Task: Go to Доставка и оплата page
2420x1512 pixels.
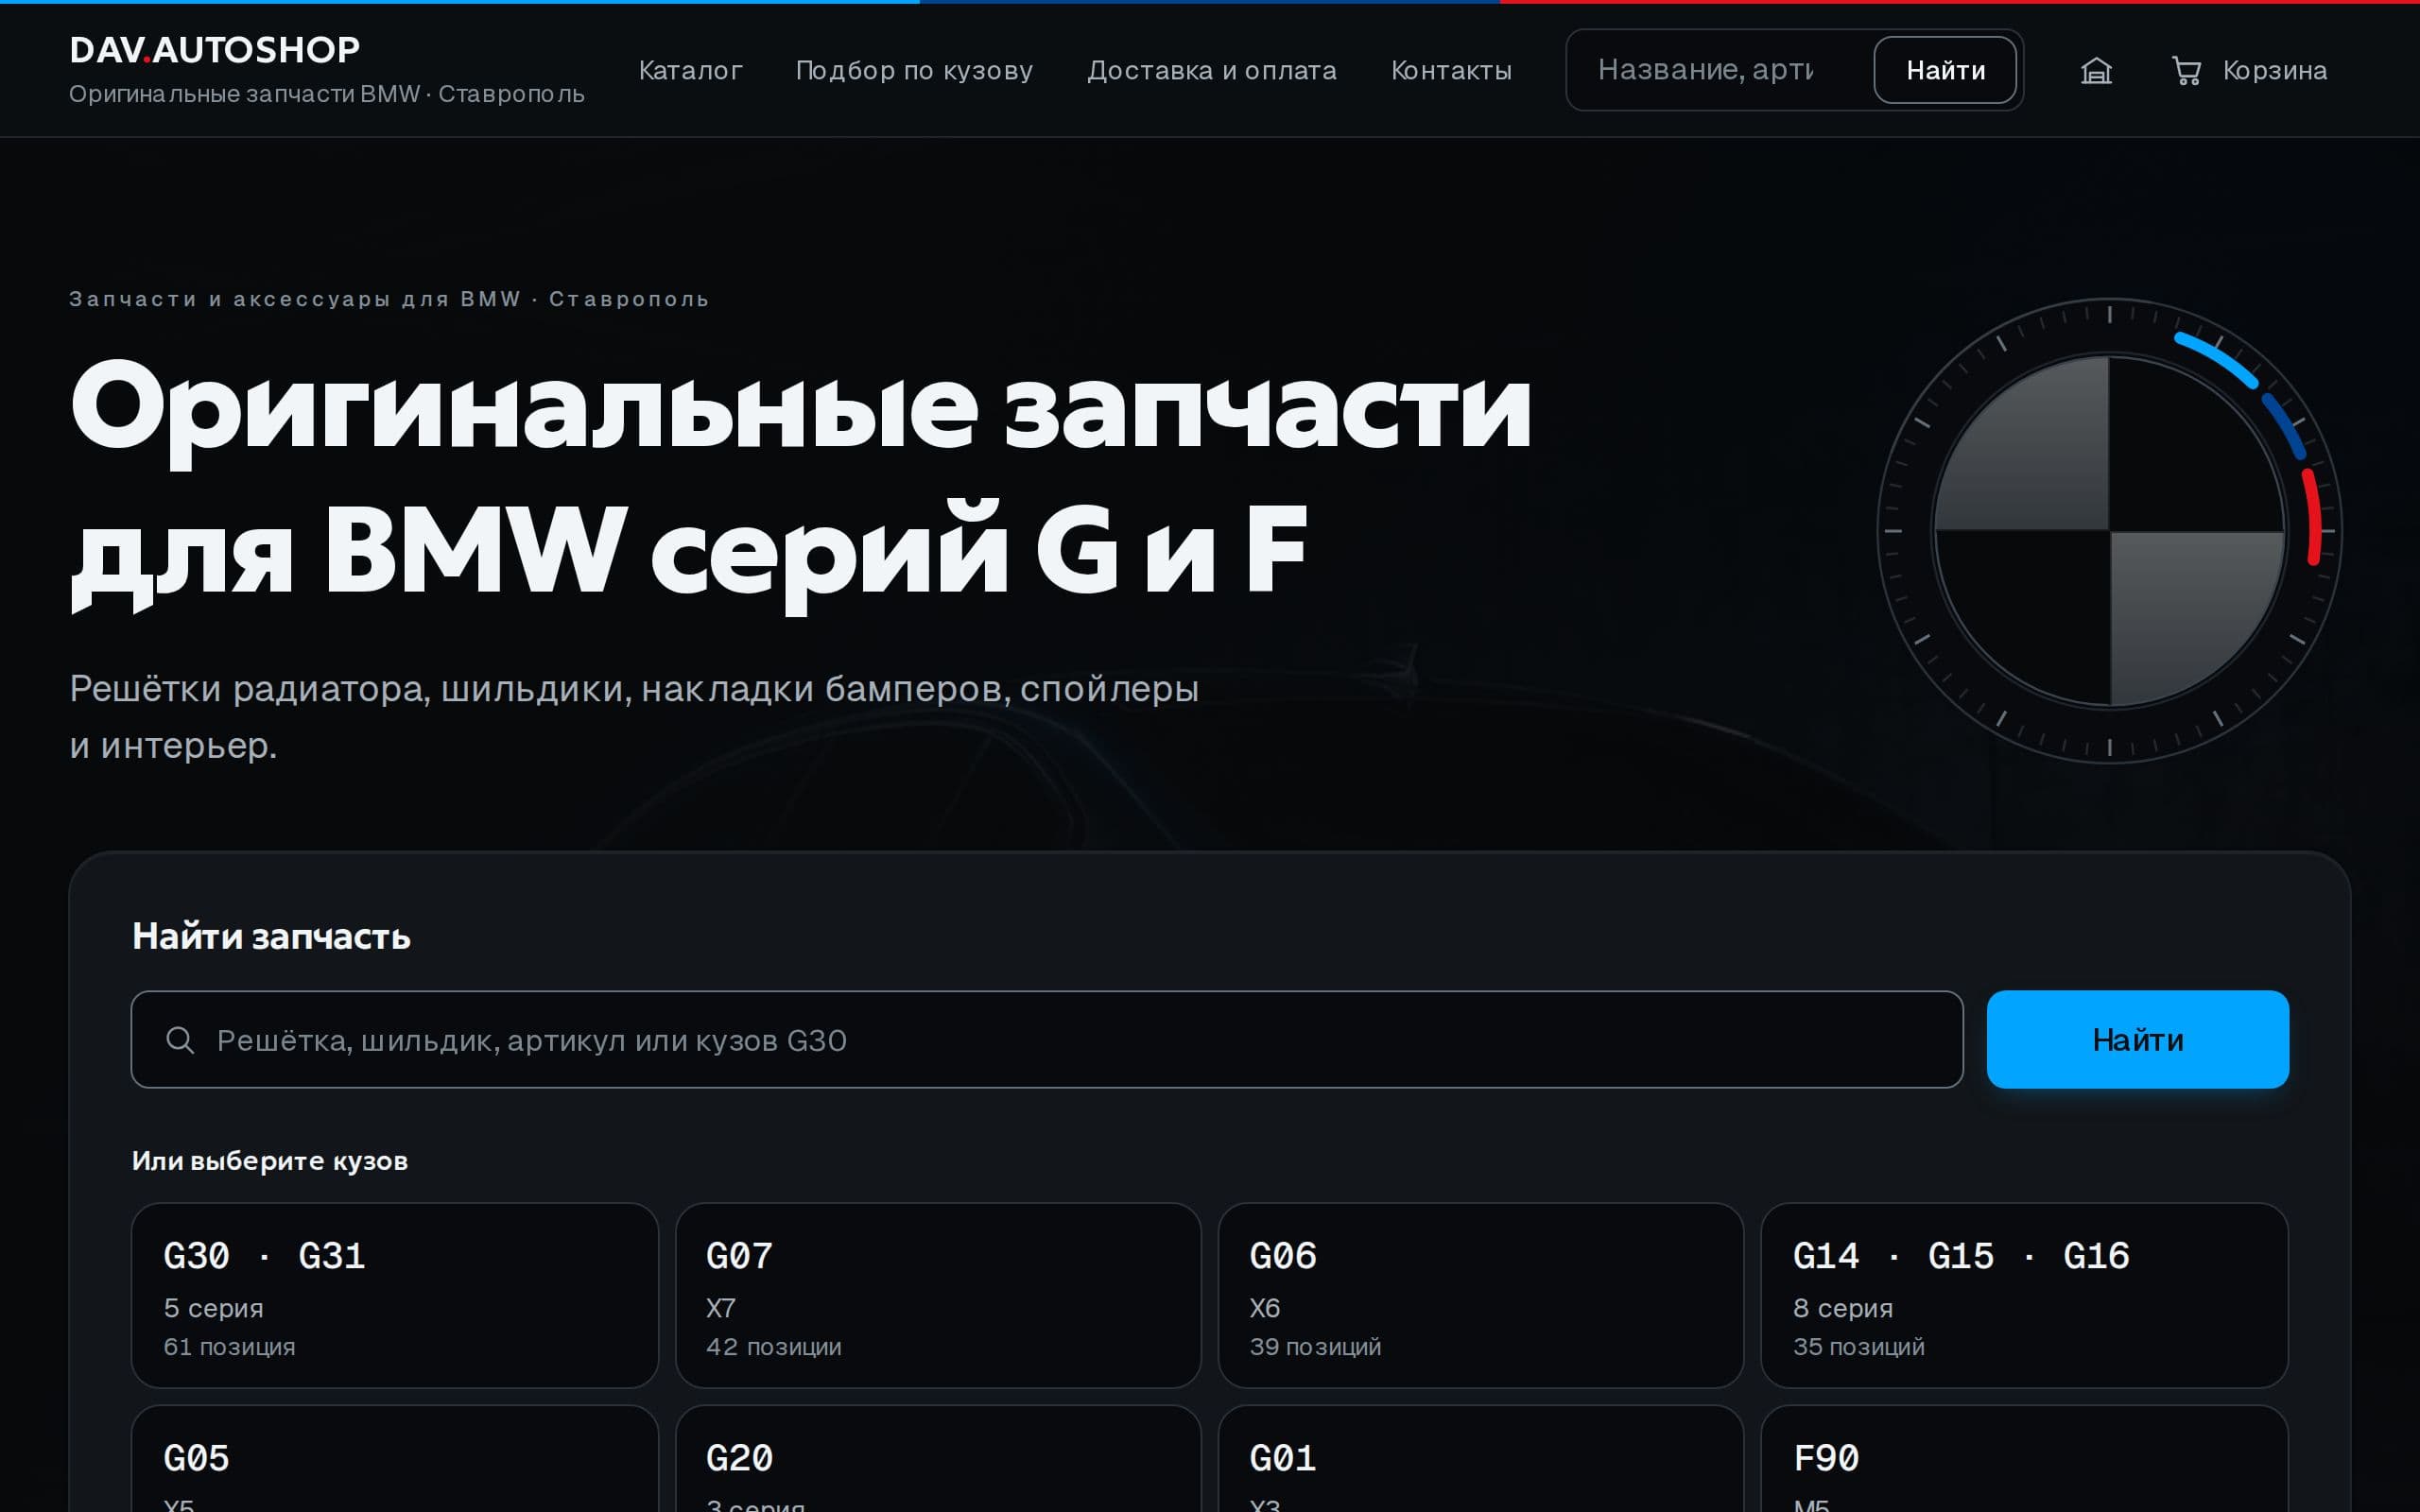Action: click(x=1212, y=70)
